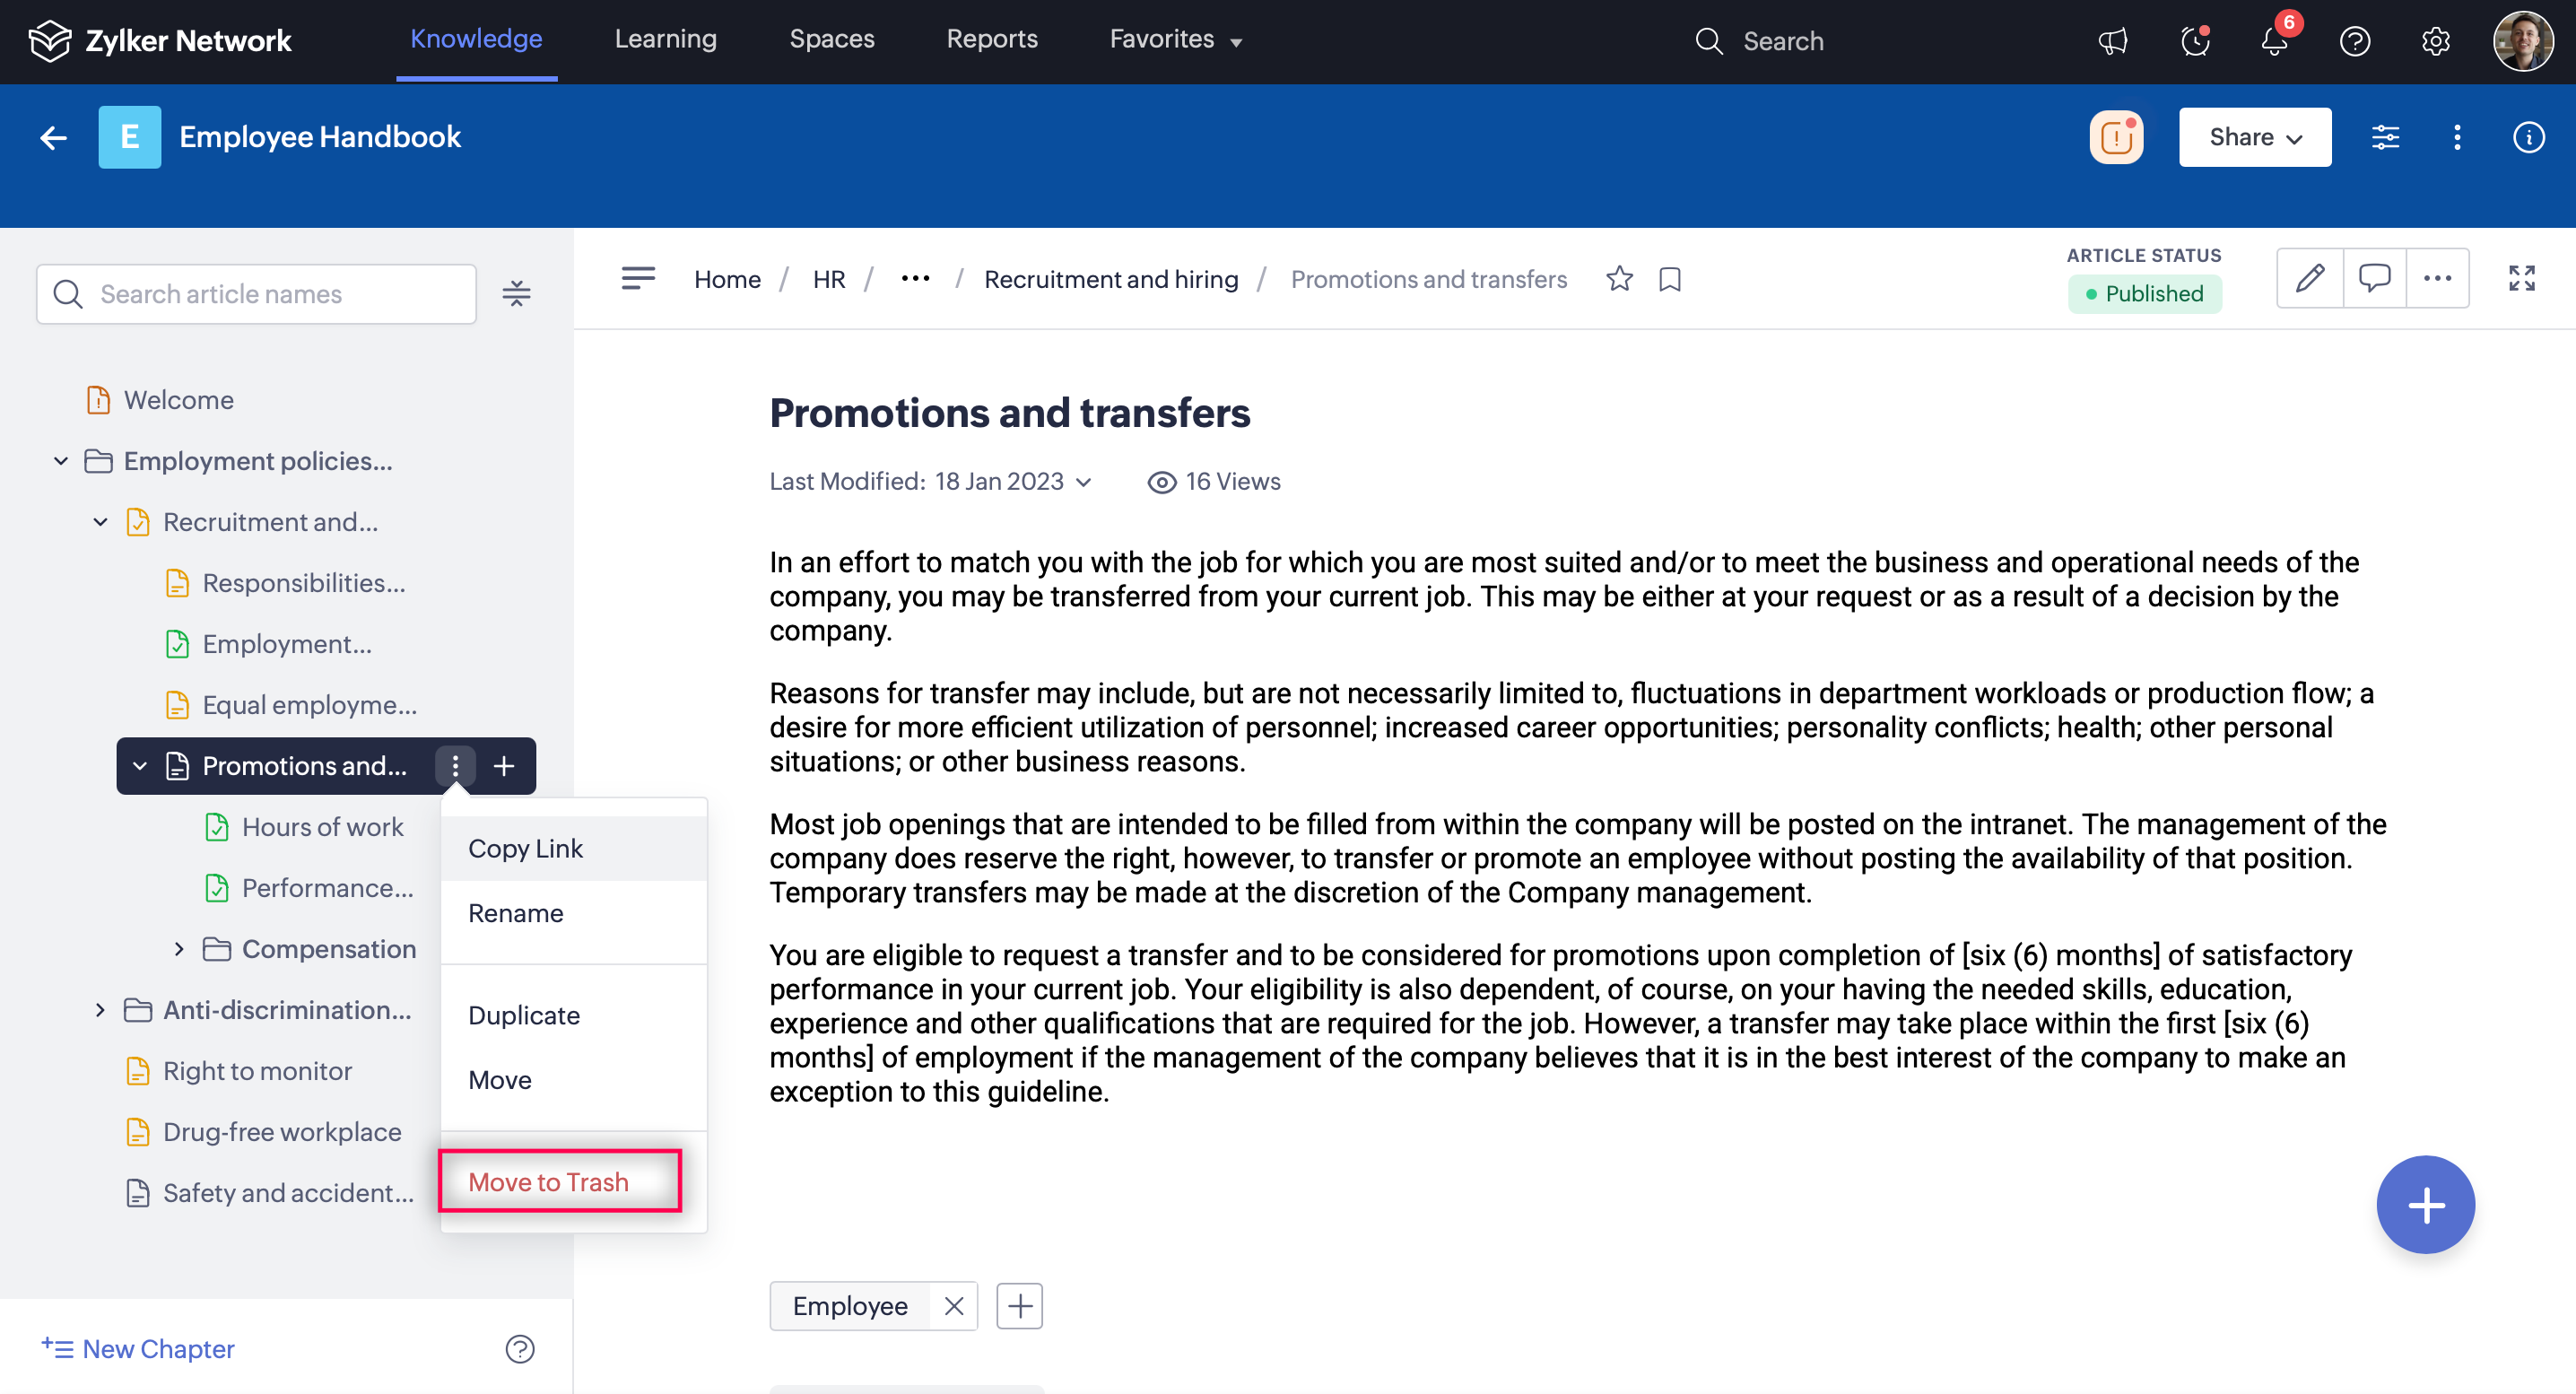Expand the Compensation folder
Viewport: 2576px width, 1394px height.
(x=179, y=949)
